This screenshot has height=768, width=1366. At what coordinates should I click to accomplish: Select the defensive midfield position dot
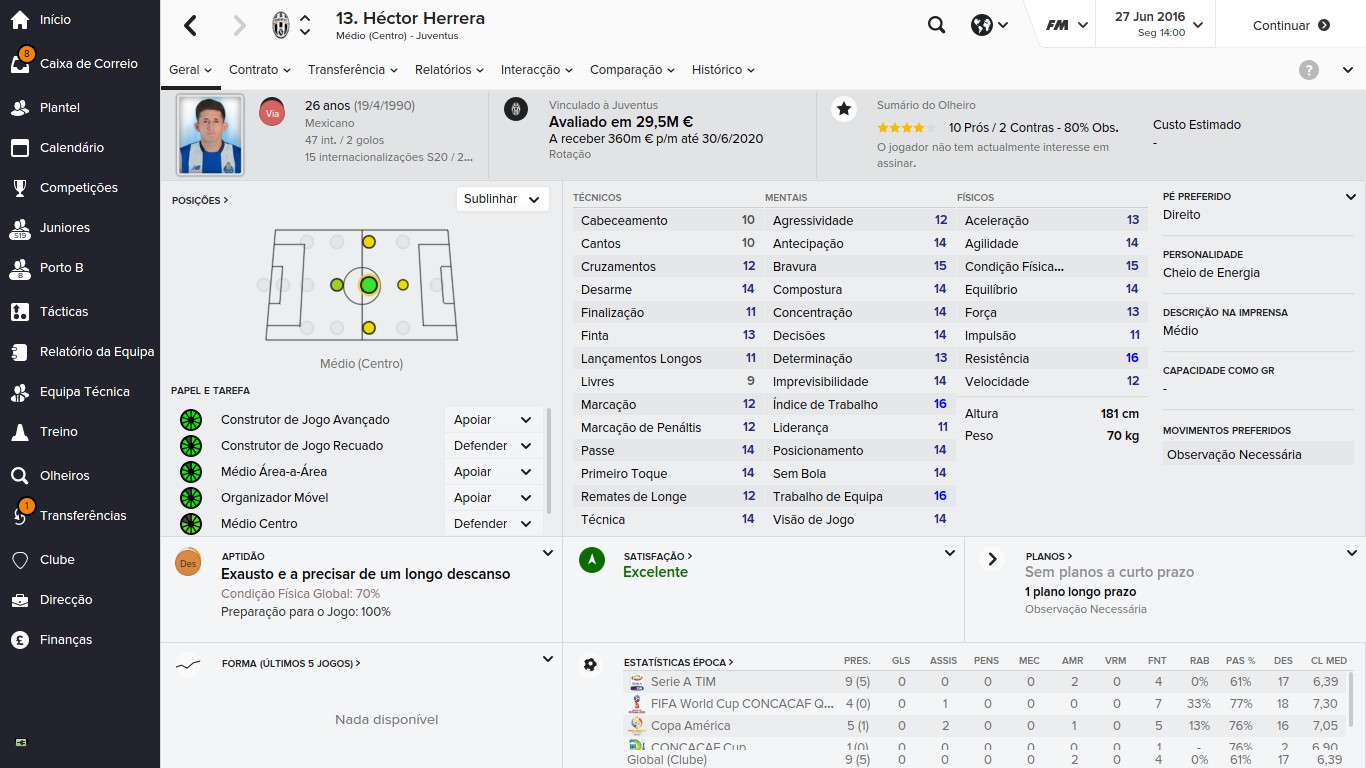(x=336, y=285)
